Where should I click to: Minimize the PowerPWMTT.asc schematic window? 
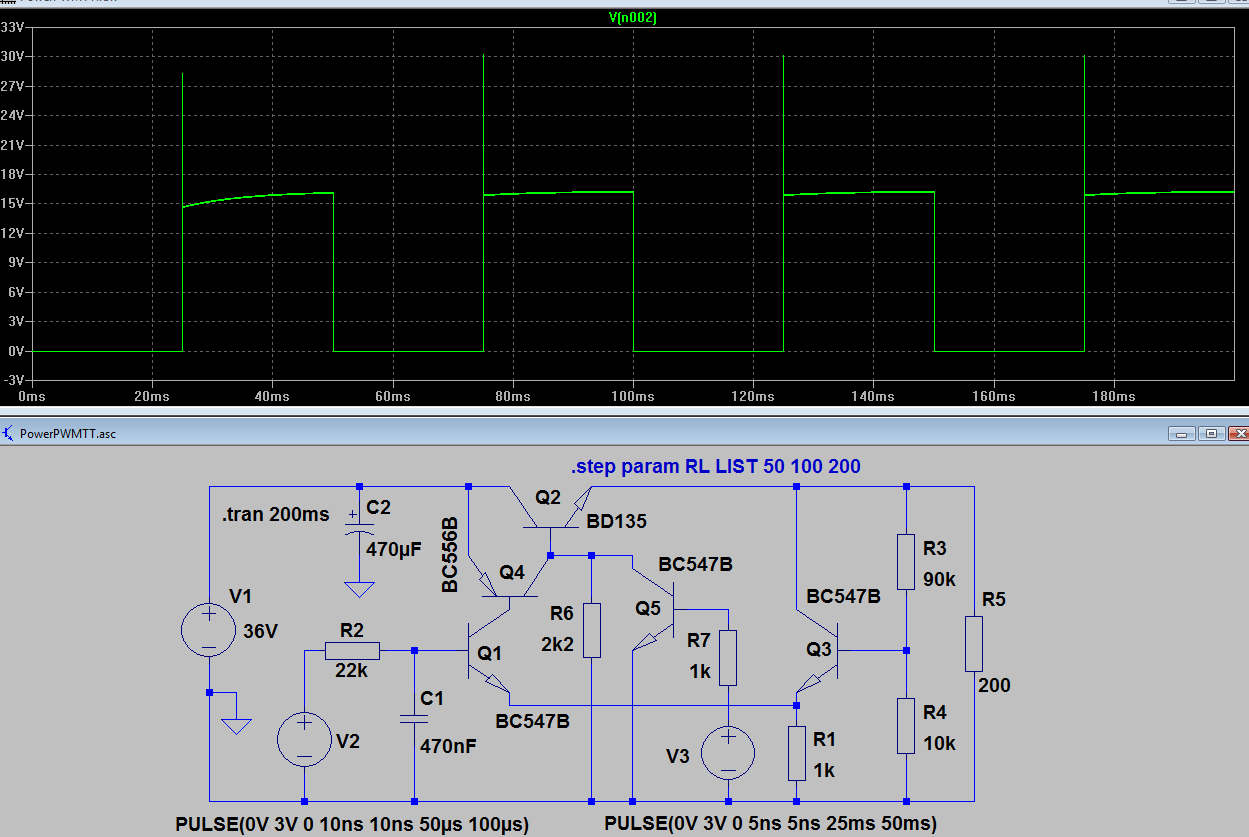pyautogui.click(x=1181, y=434)
